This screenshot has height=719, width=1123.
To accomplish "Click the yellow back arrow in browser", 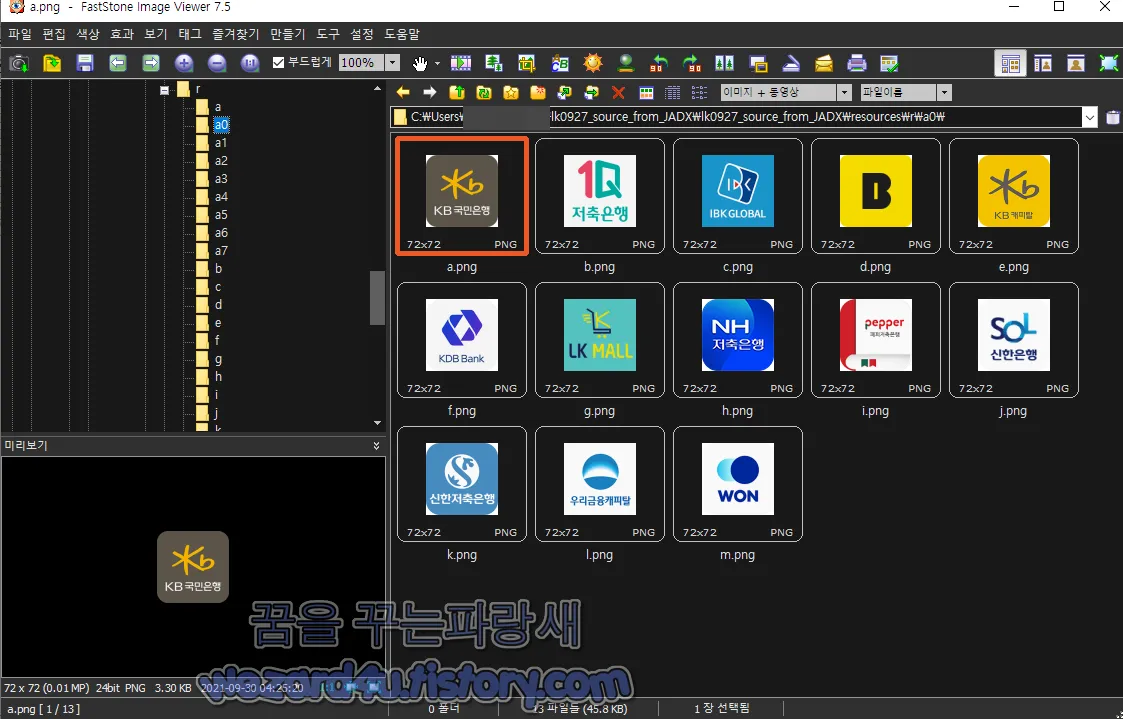I will coord(403,92).
